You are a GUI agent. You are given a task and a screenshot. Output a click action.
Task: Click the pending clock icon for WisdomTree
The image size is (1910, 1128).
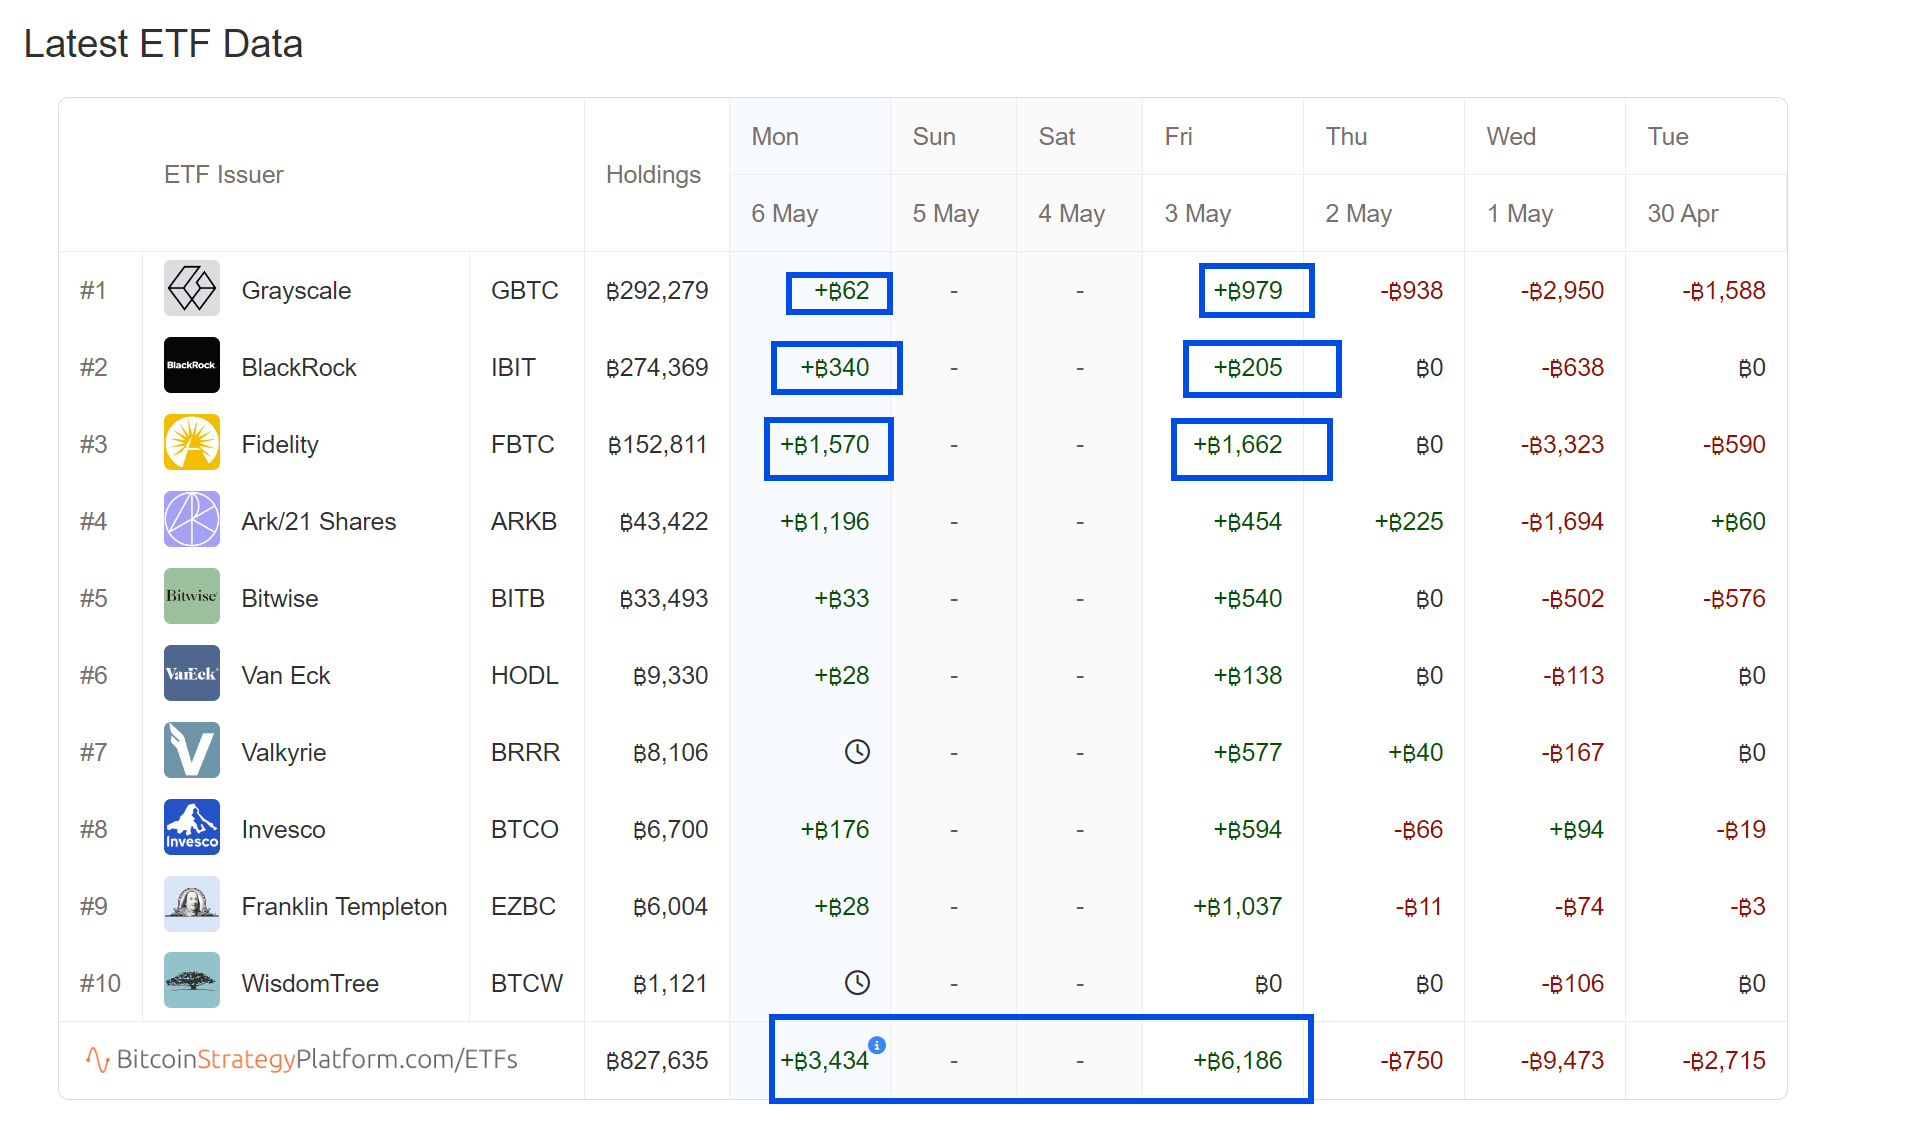click(x=857, y=983)
